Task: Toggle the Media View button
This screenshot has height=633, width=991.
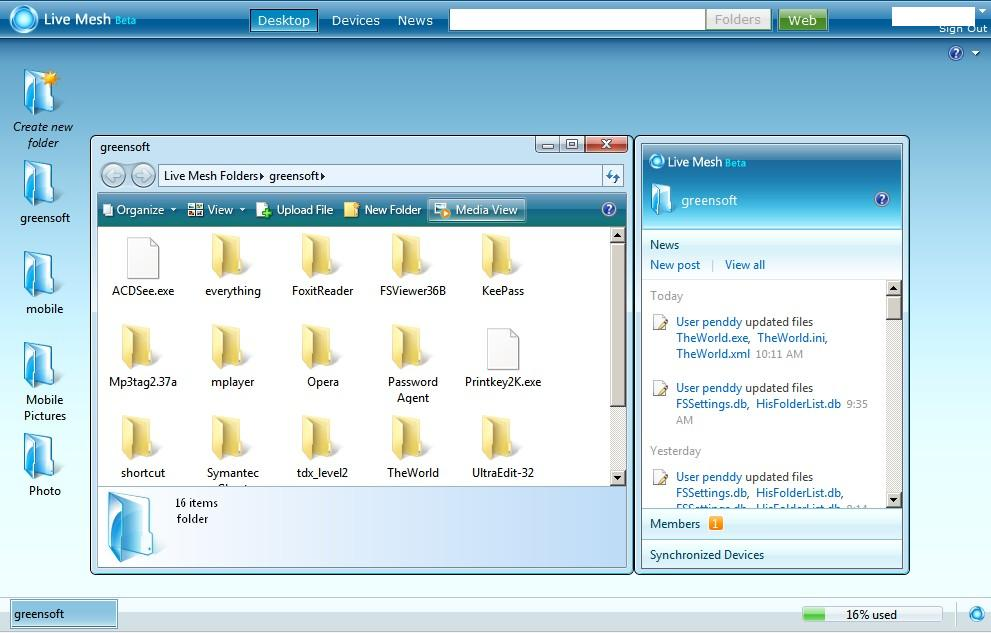Action: [476, 210]
